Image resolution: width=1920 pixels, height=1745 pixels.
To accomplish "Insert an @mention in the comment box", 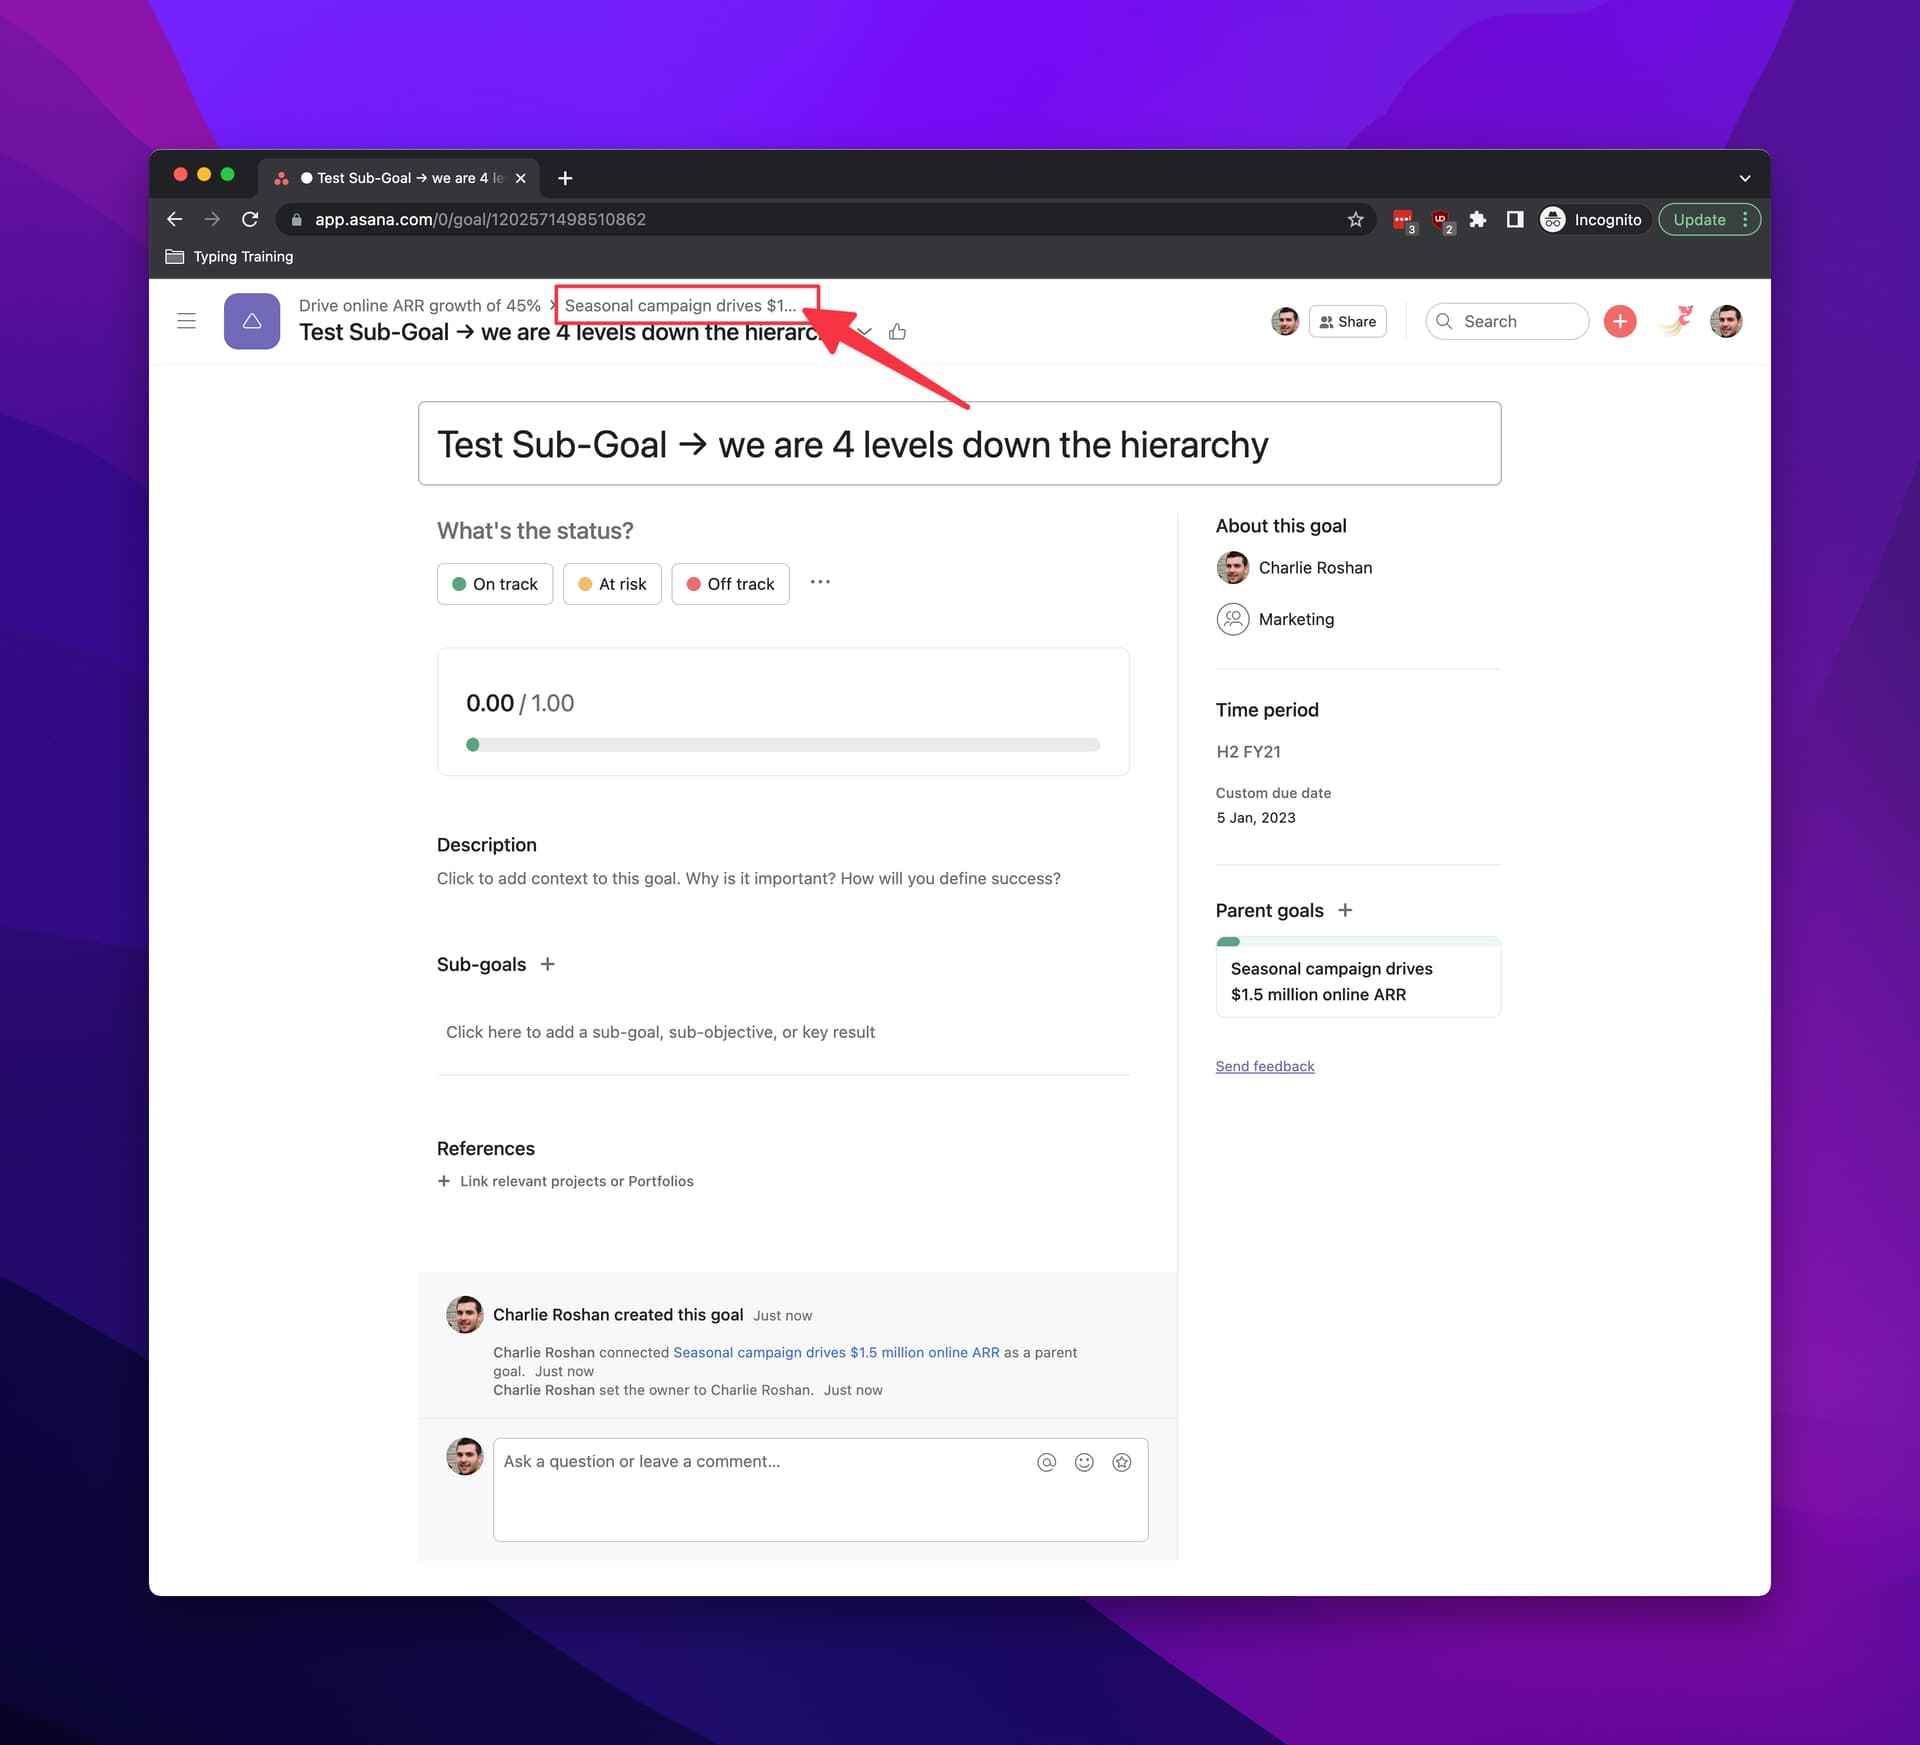I will pyautogui.click(x=1046, y=1462).
